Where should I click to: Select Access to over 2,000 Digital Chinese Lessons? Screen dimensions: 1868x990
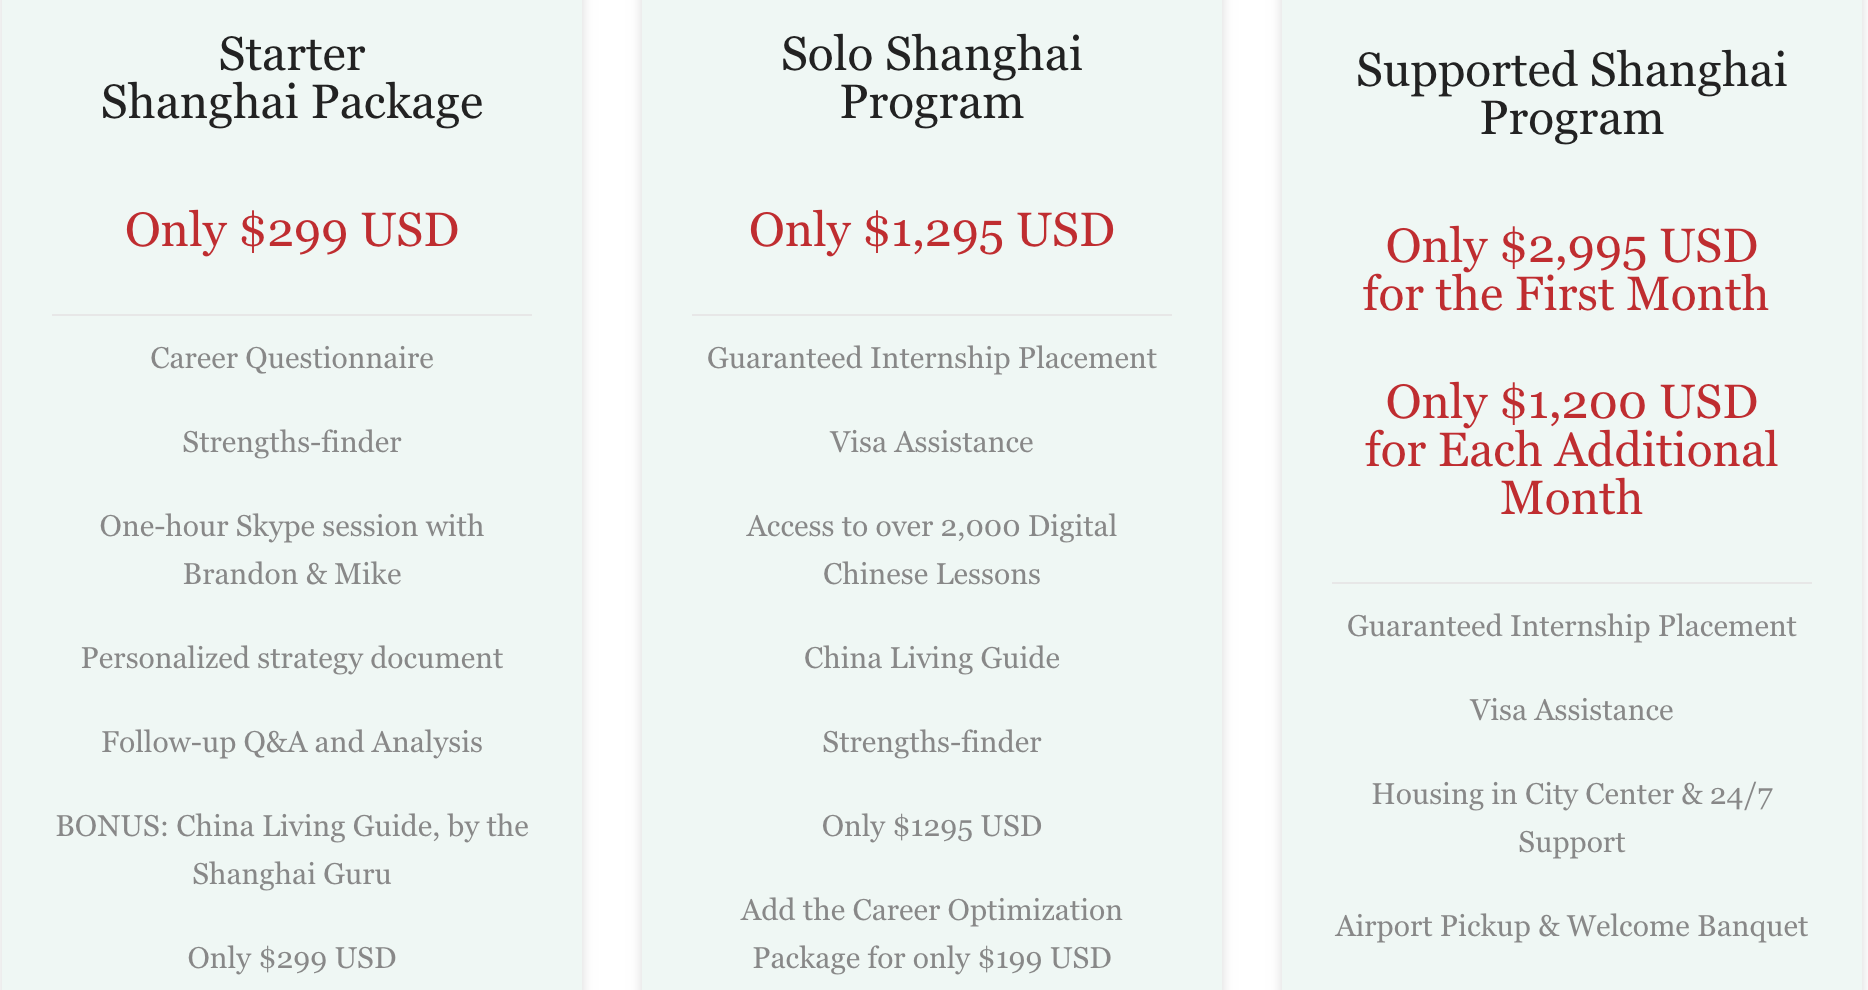931,550
